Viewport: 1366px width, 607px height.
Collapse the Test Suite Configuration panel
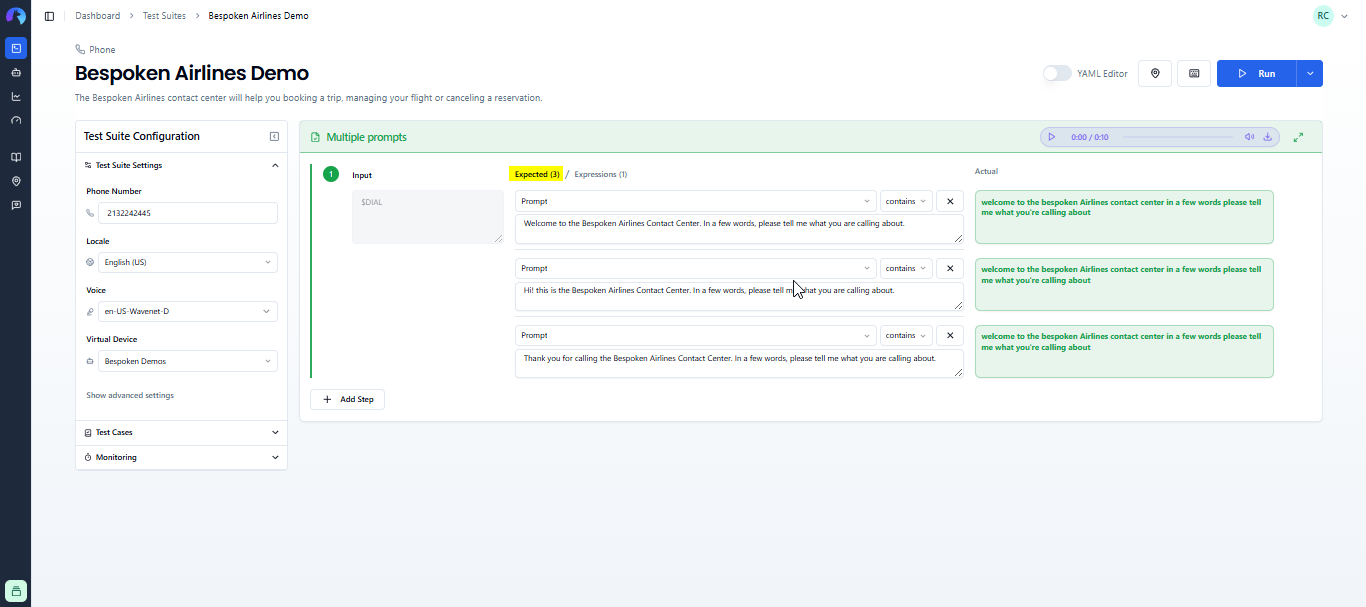pyautogui.click(x=274, y=136)
